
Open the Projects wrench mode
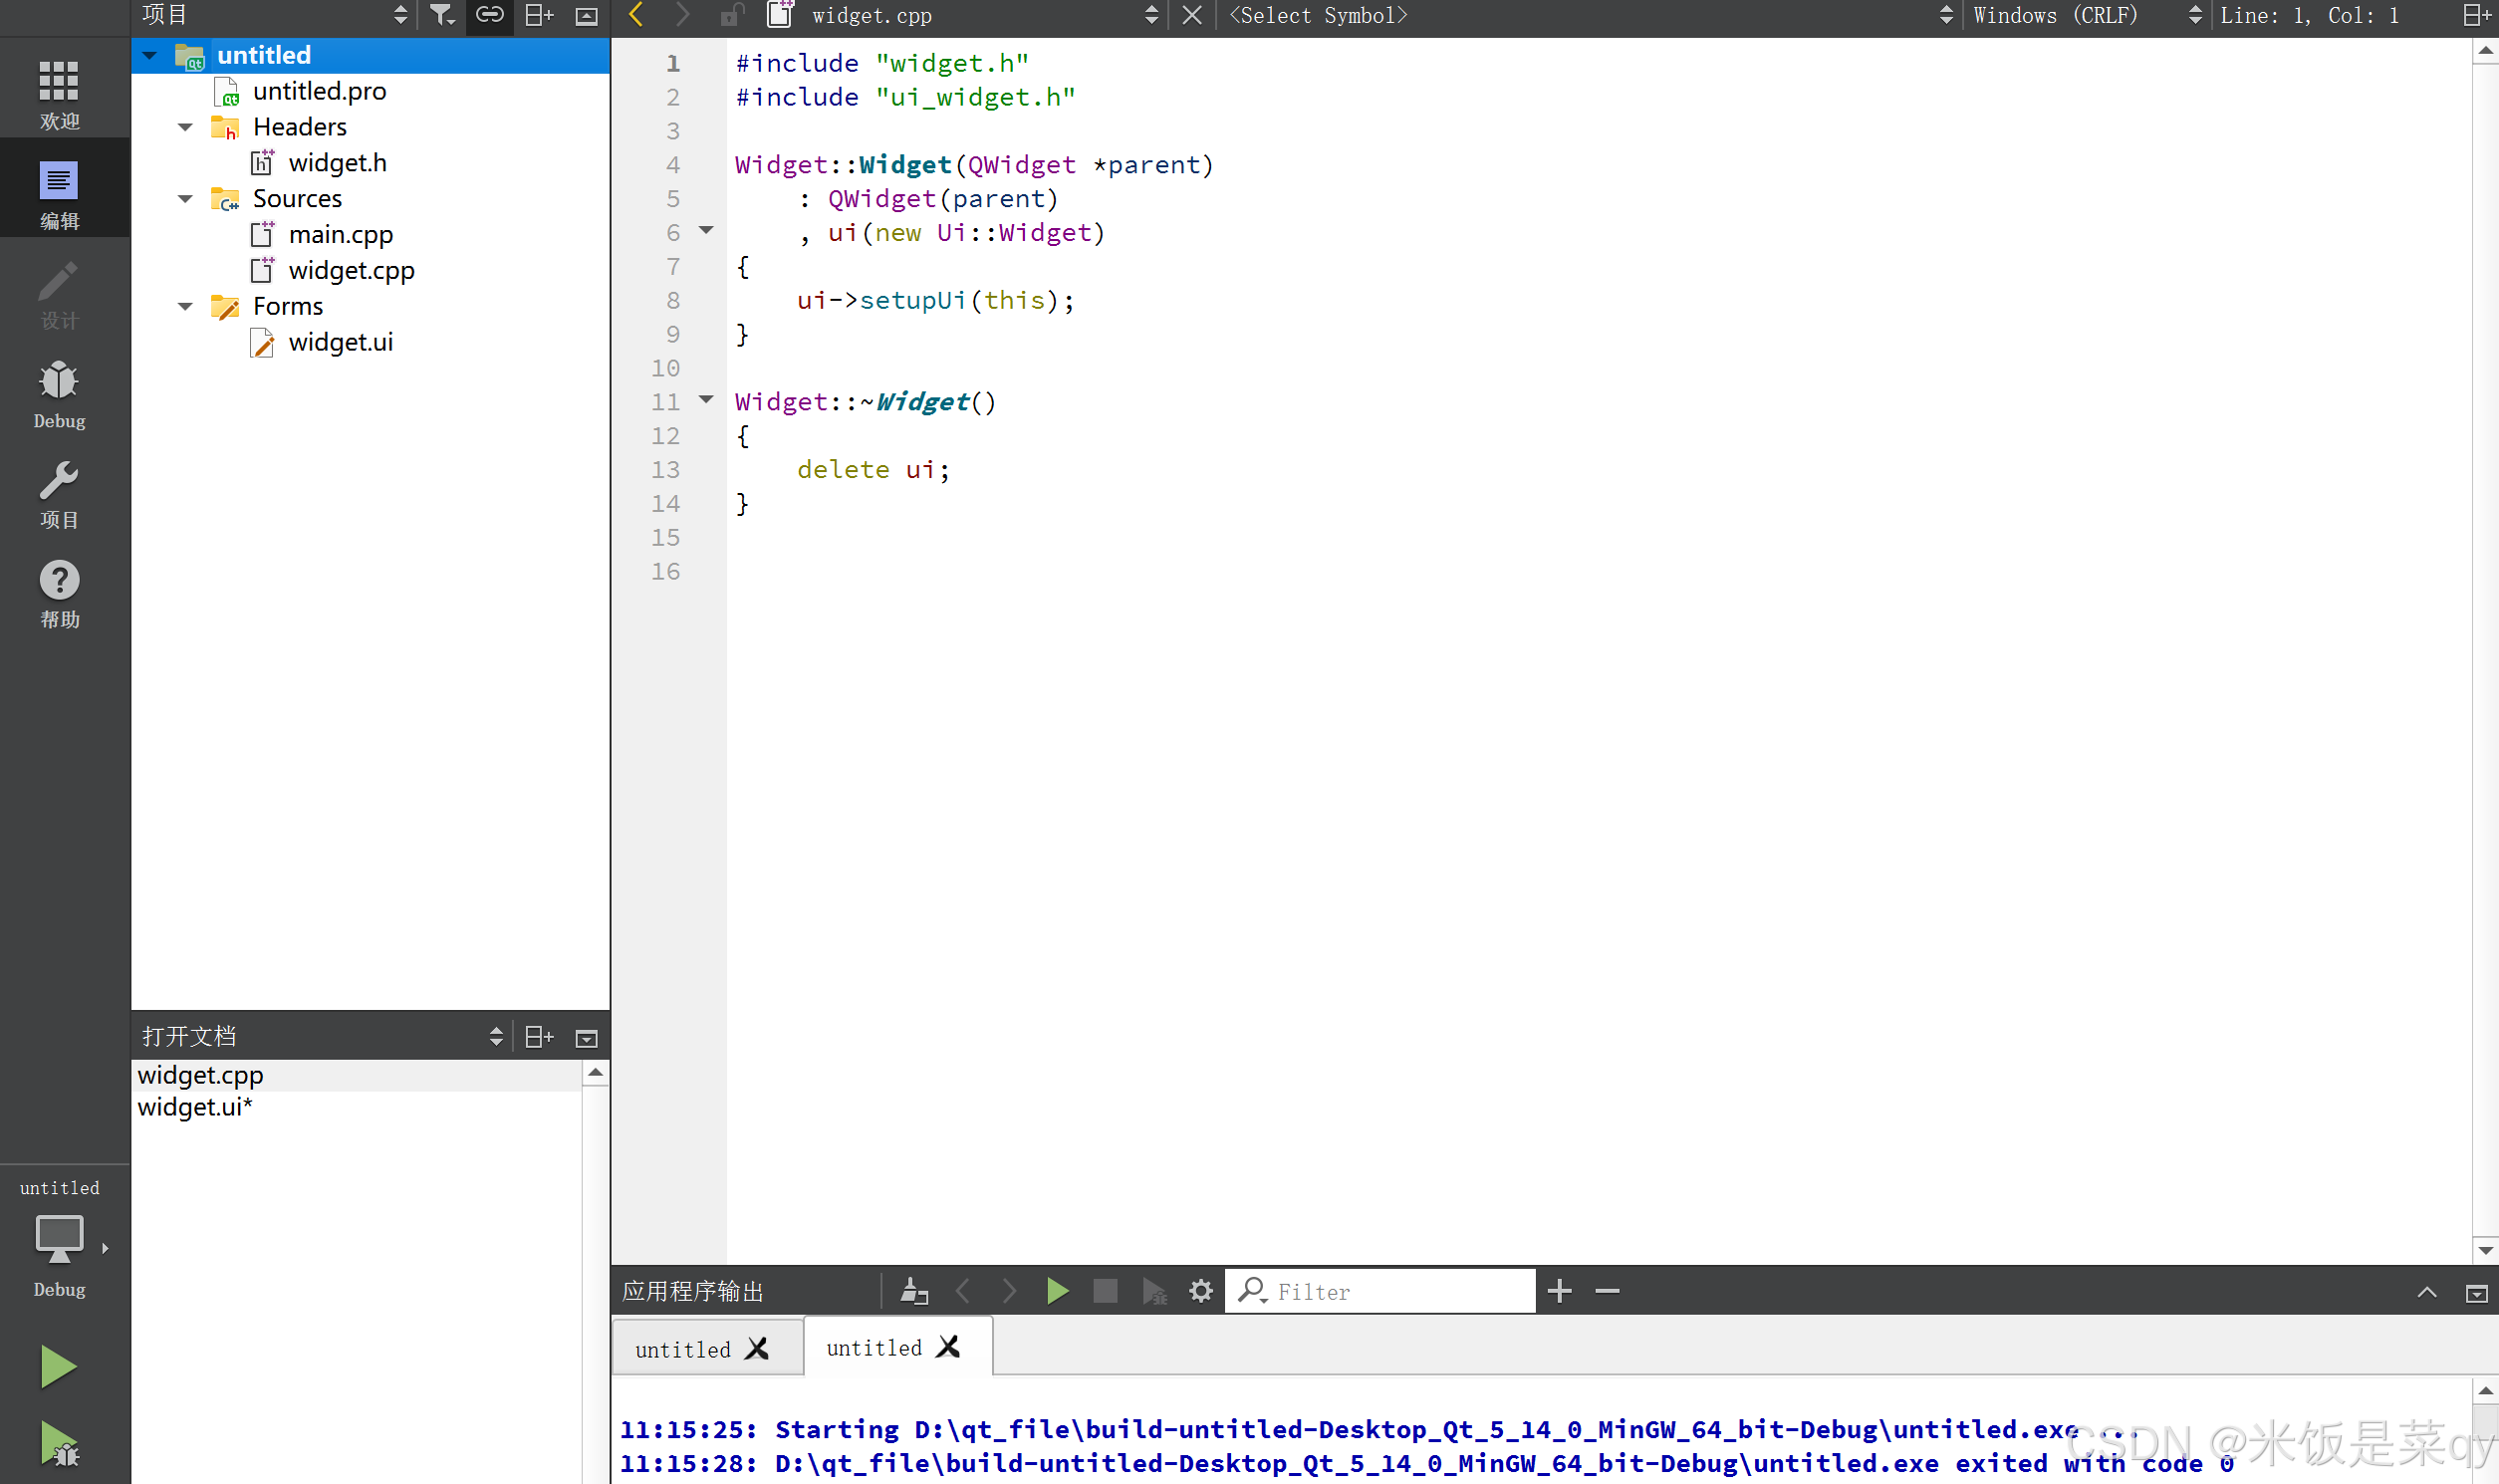click(59, 493)
